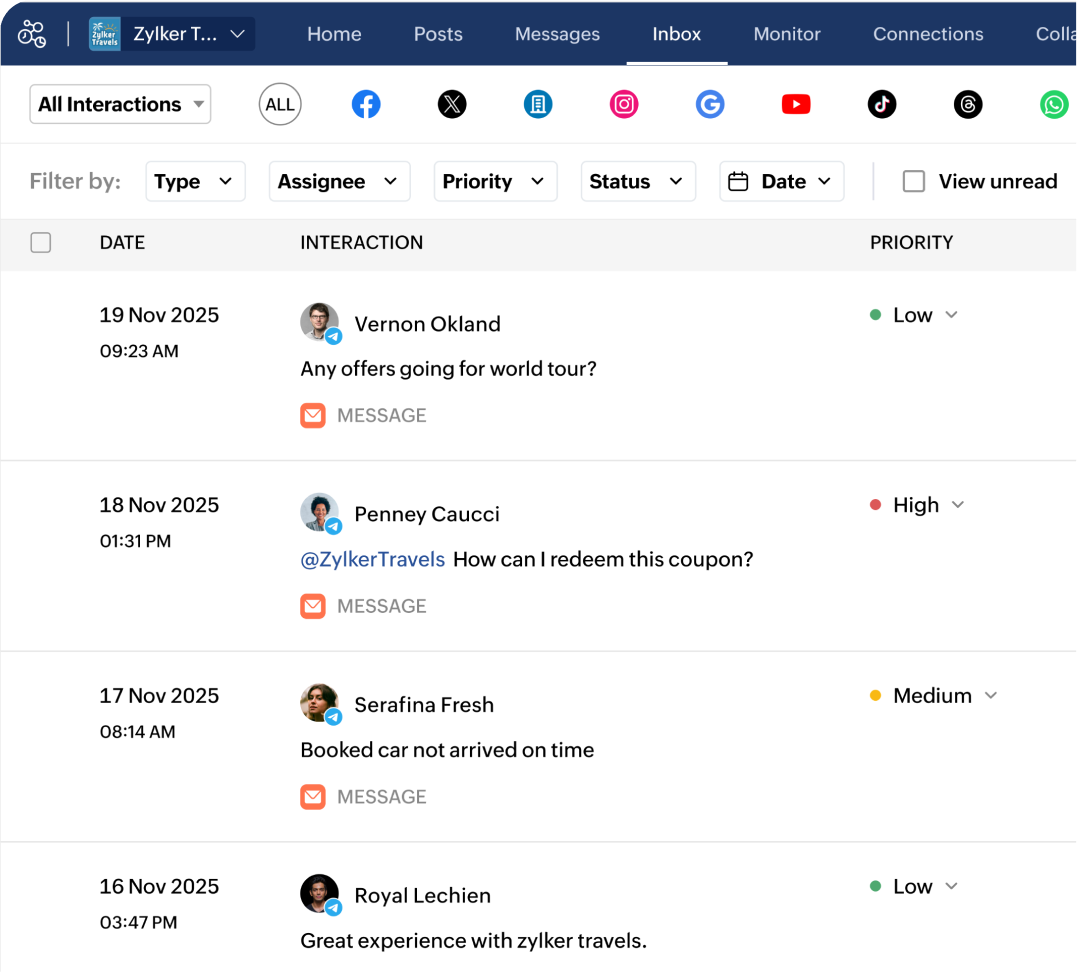The width and height of the screenshot is (1077, 972).
Task: Click the MESSAGE icon under Serafina Fresh
Action: [313, 797]
